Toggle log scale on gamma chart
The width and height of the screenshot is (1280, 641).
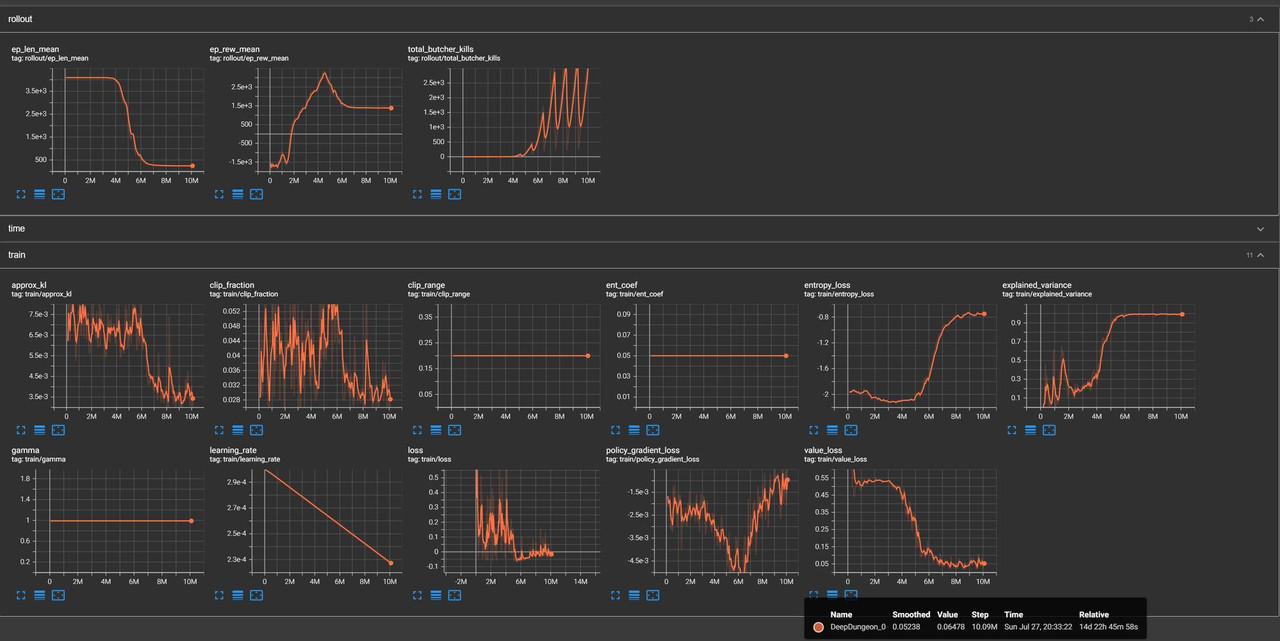pos(39,595)
